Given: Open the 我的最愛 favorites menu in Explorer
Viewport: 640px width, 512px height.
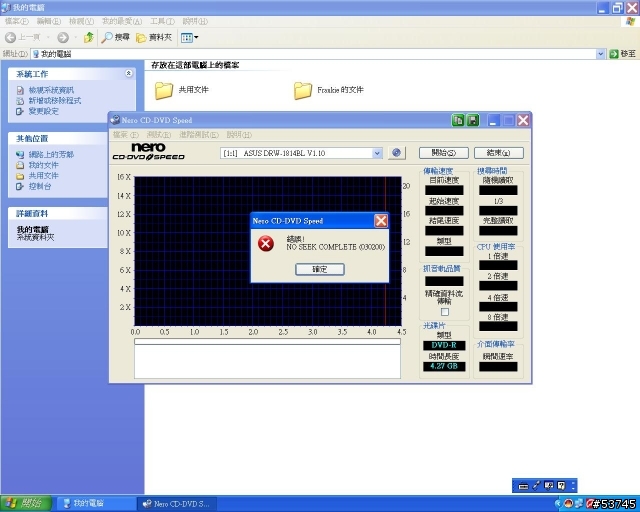Looking at the screenshot, I should tap(122, 21).
